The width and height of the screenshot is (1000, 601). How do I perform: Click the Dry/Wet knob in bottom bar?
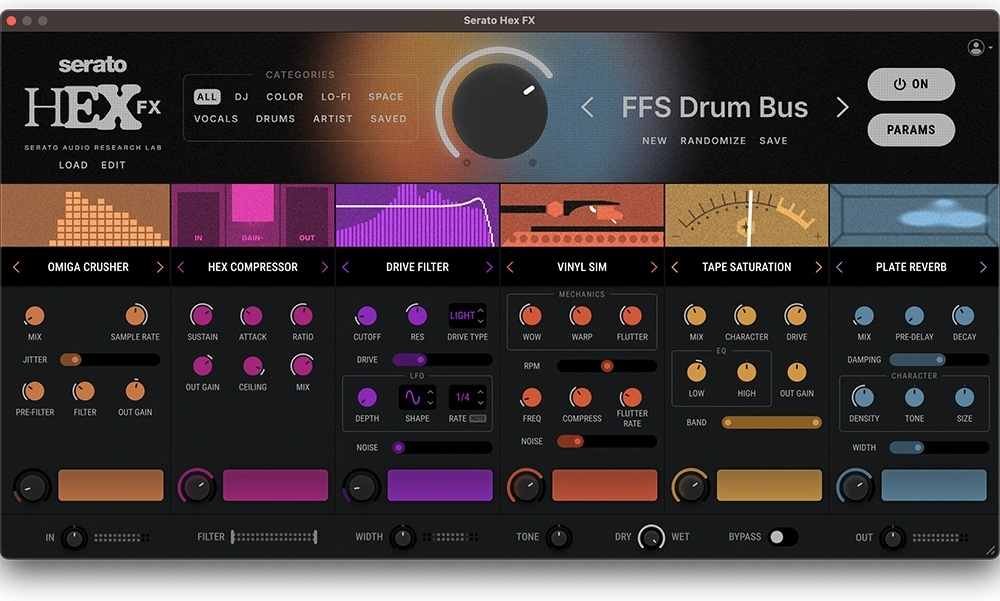click(x=651, y=537)
